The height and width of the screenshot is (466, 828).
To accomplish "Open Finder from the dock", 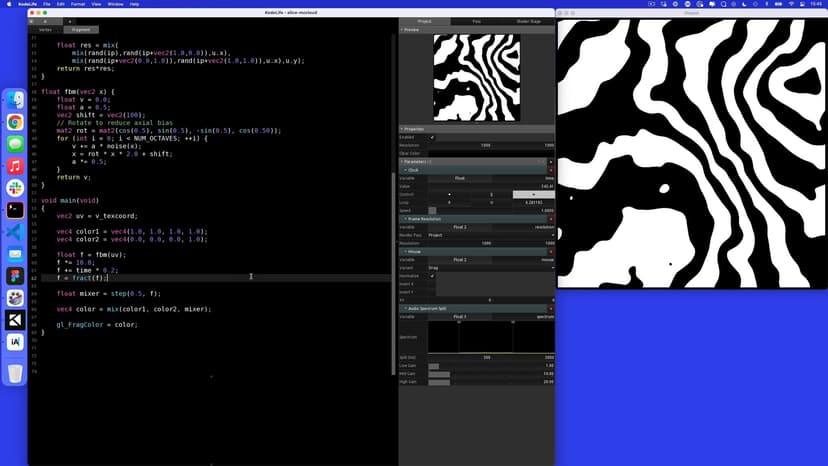I will click(x=15, y=100).
